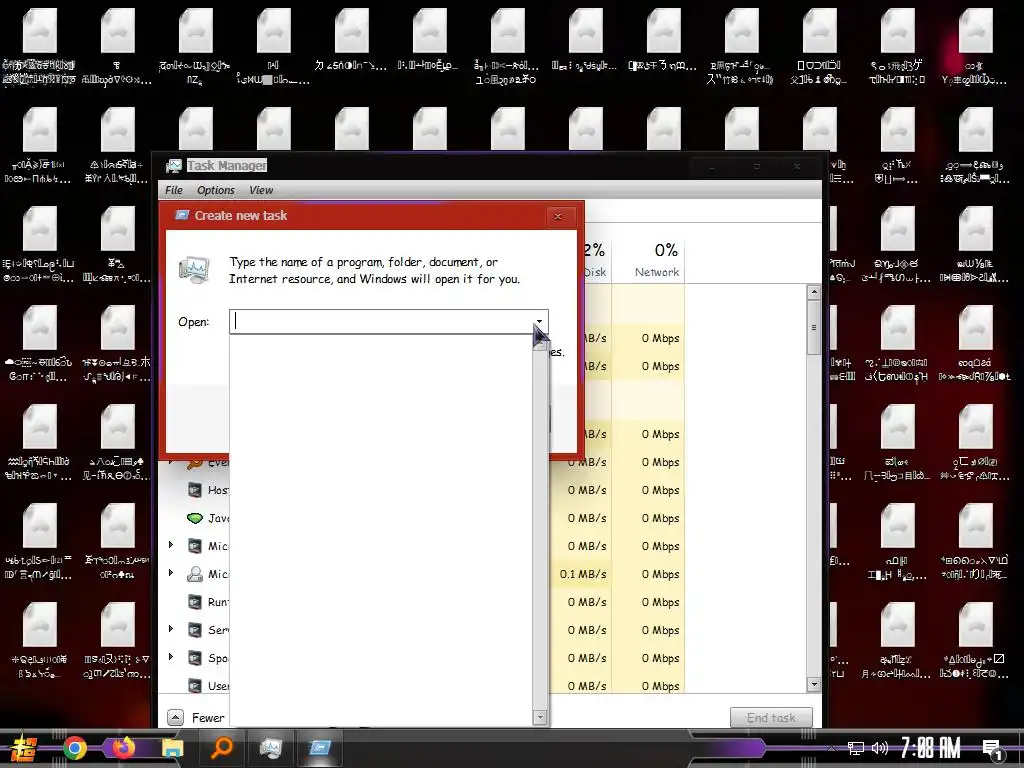1024x768 pixels.
Task: Select the Ser process icon
Action: [195, 630]
